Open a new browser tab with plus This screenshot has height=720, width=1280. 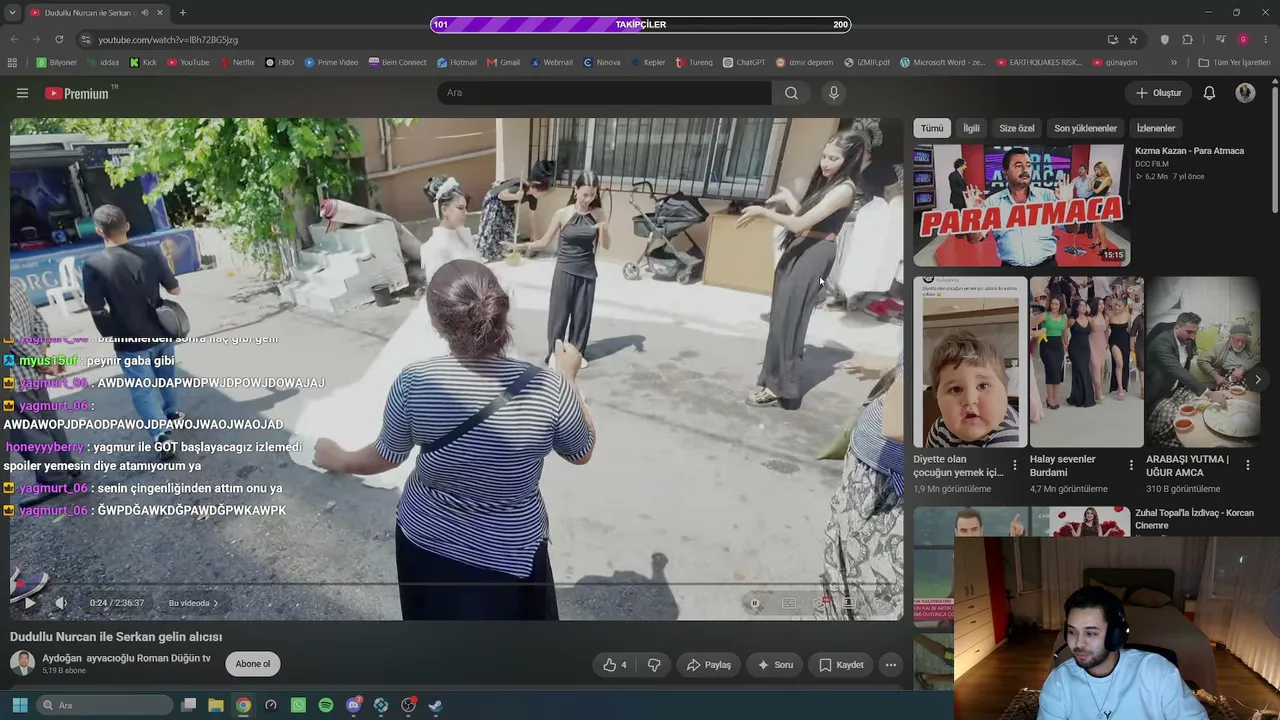click(x=182, y=13)
